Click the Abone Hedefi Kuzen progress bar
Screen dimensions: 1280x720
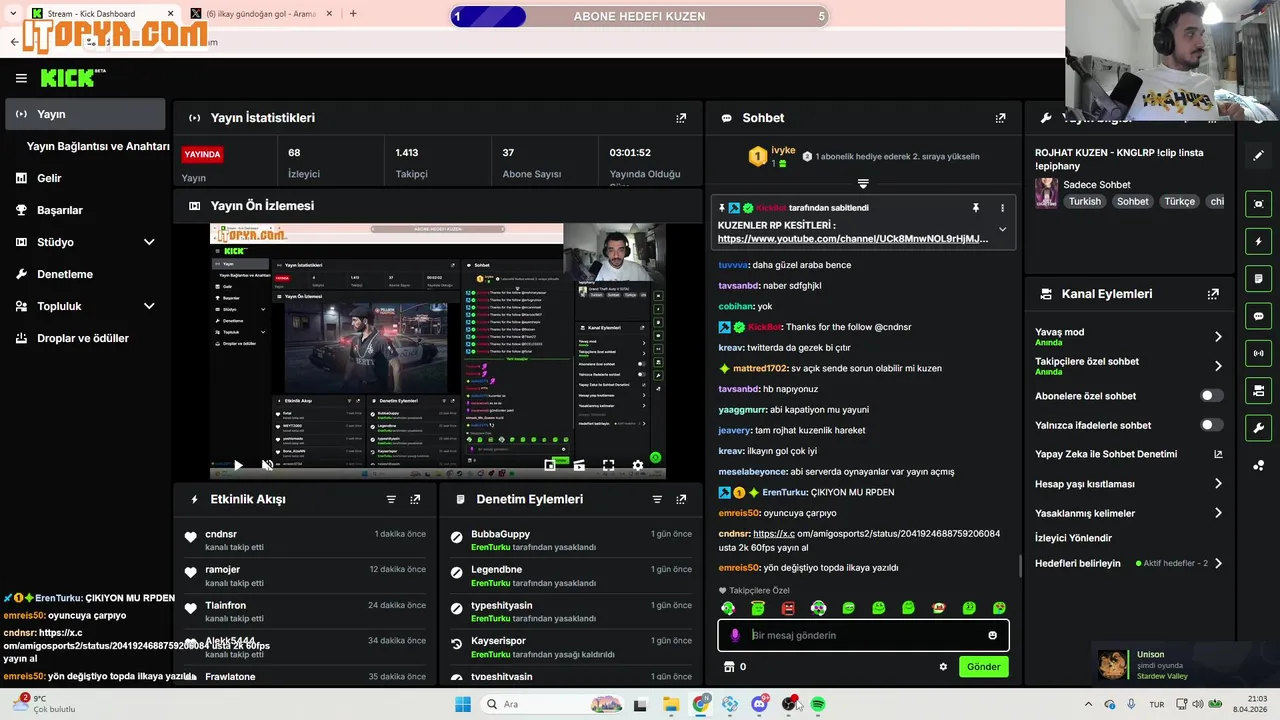(x=640, y=17)
